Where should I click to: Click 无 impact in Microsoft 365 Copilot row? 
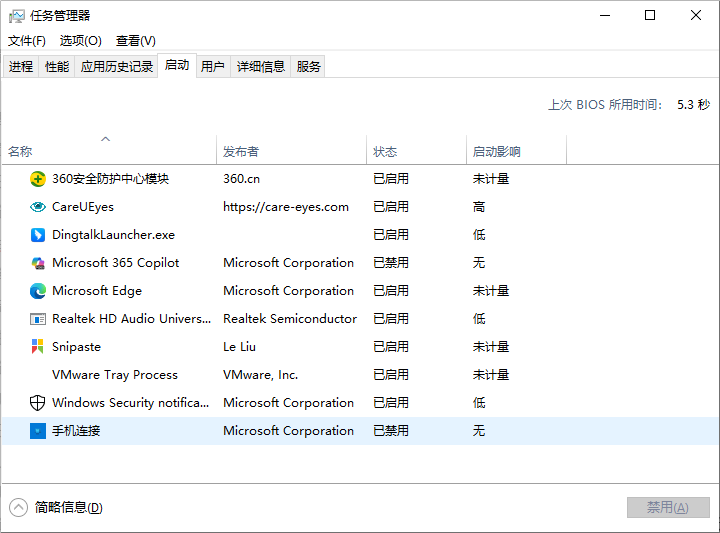(x=479, y=263)
